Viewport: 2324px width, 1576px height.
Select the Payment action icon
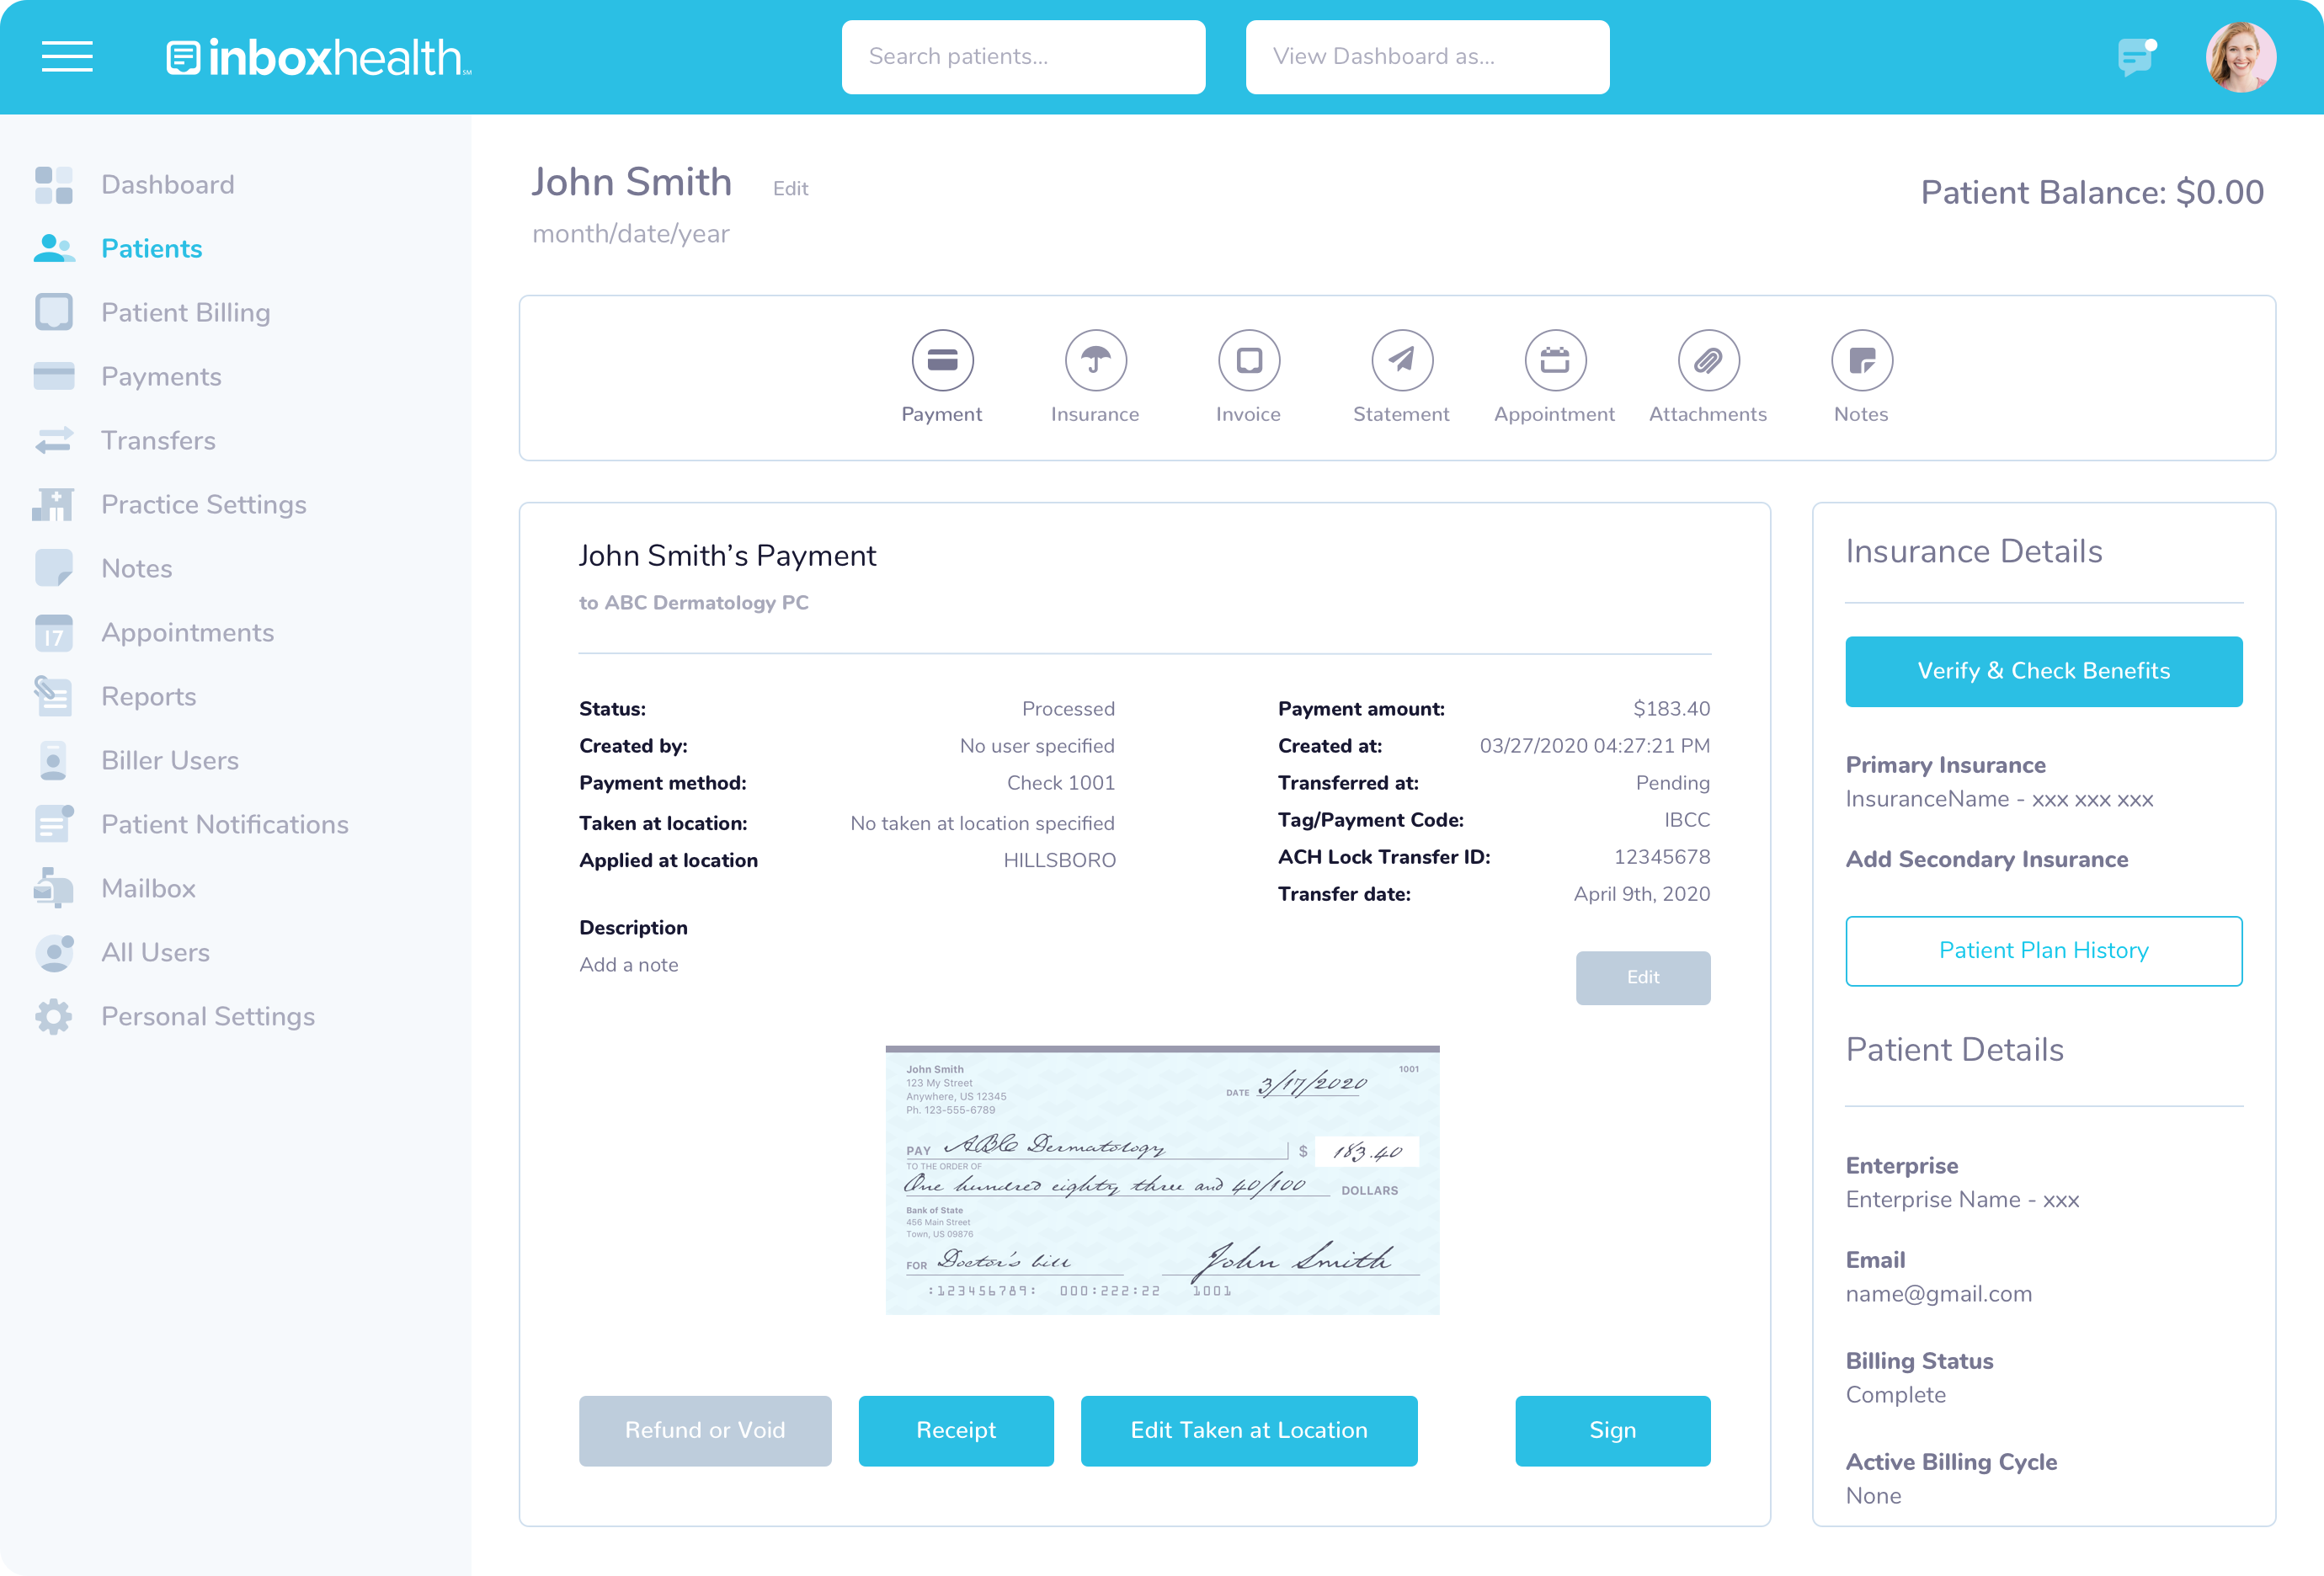coord(941,360)
